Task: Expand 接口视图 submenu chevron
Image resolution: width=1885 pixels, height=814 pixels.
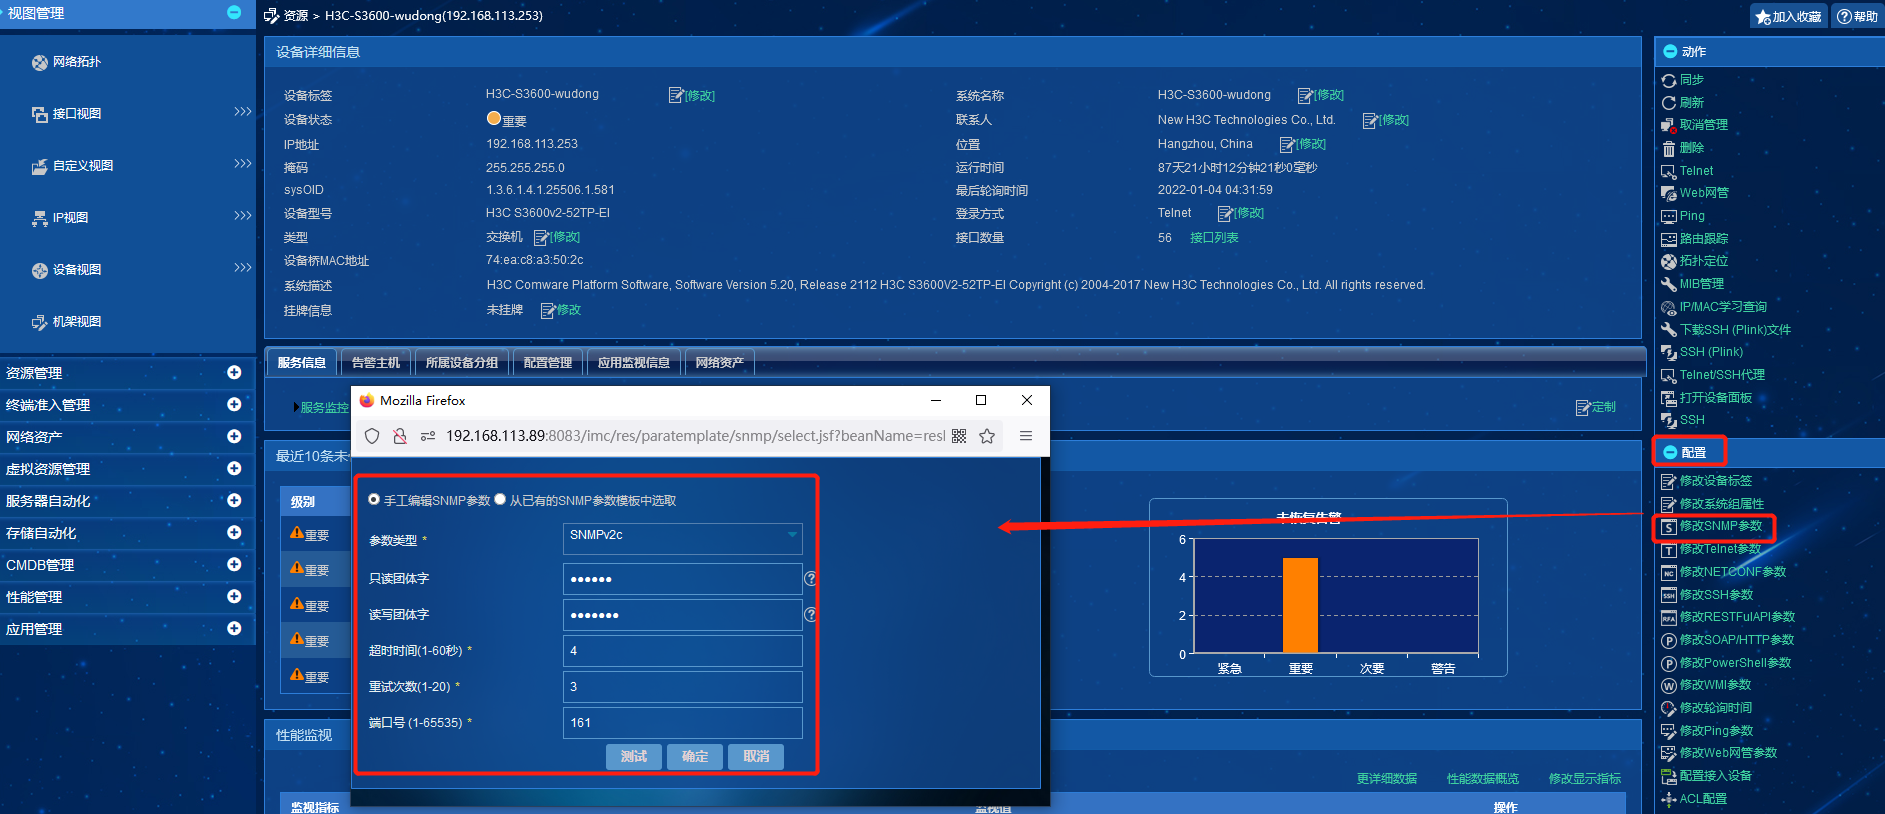Action: tap(242, 112)
